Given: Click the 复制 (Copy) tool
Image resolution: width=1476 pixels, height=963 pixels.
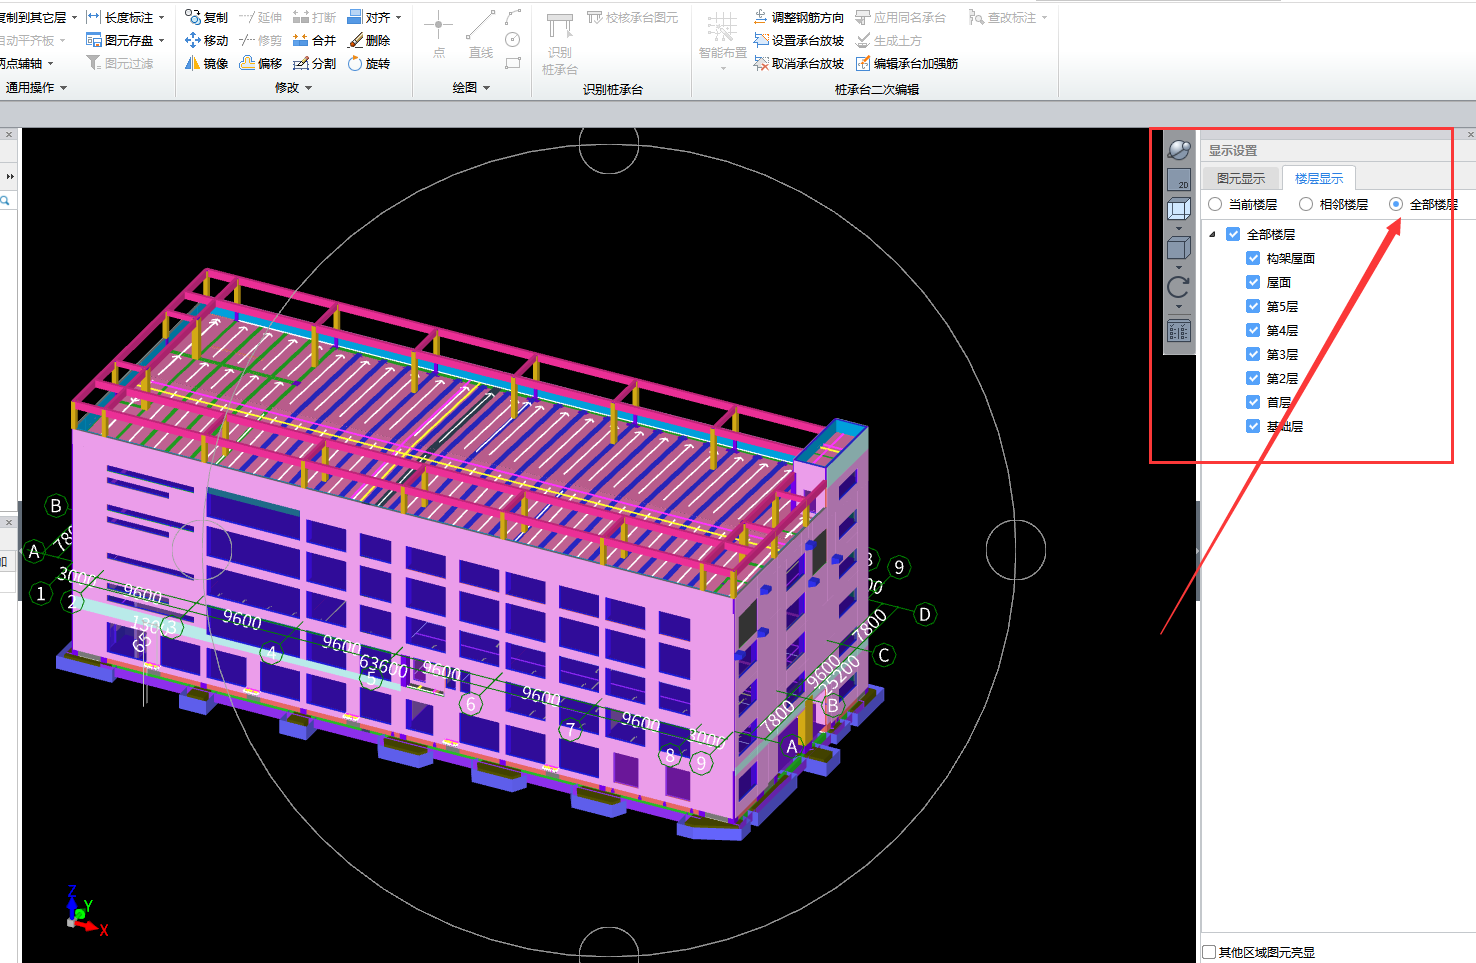Looking at the screenshot, I should click(x=206, y=17).
